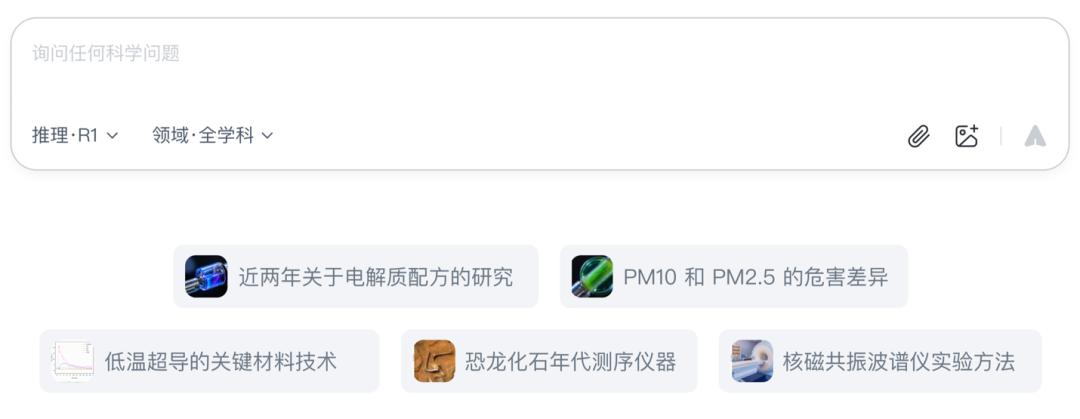Image resolution: width=1080 pixels, height=419 pixels.
Task: Click the paperclip attach file icon
Action: pos(918,136)
